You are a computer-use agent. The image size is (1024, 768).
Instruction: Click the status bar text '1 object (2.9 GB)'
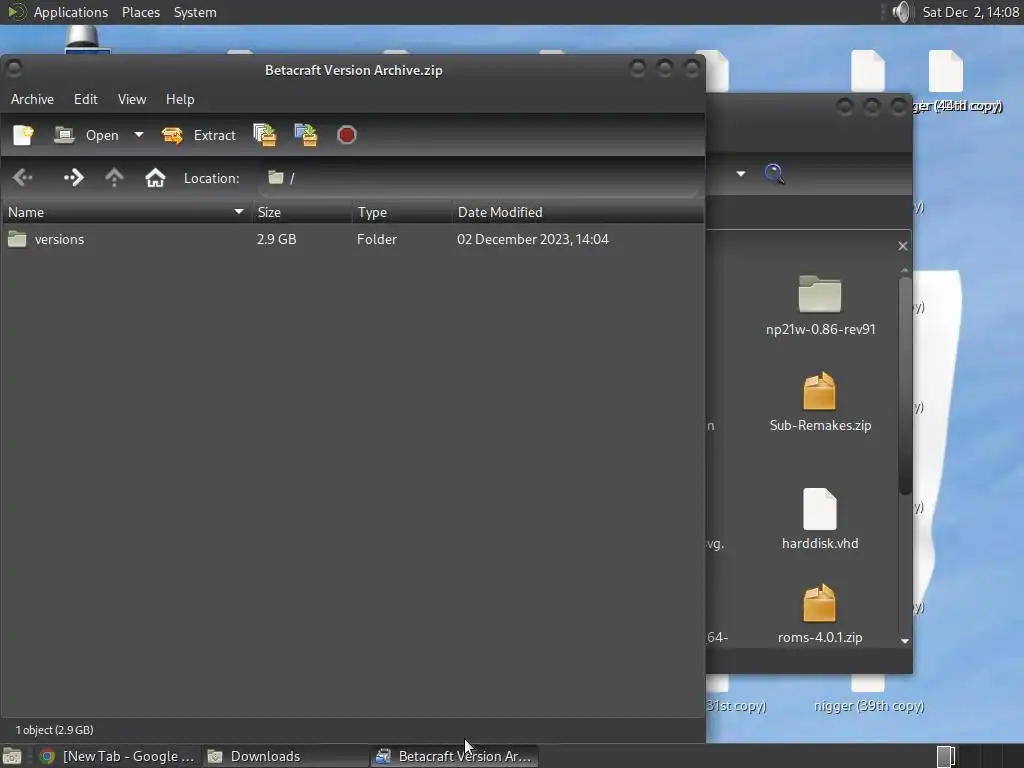click(x=54, y=730)
